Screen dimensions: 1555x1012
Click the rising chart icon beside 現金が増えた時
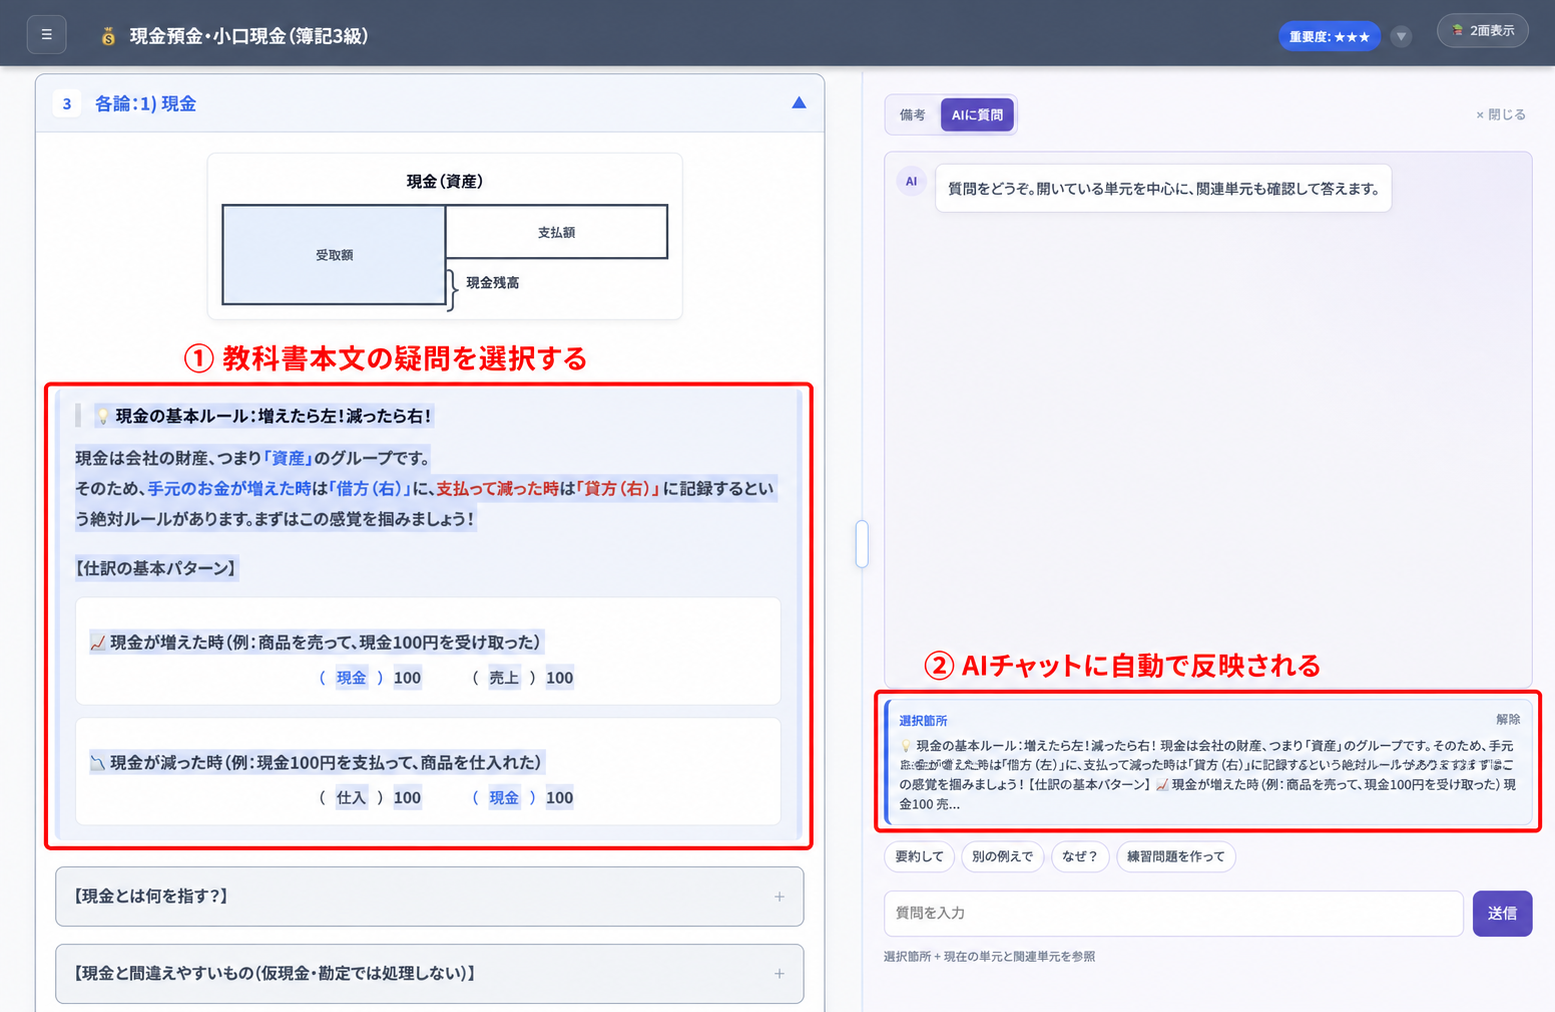point(98,643)
